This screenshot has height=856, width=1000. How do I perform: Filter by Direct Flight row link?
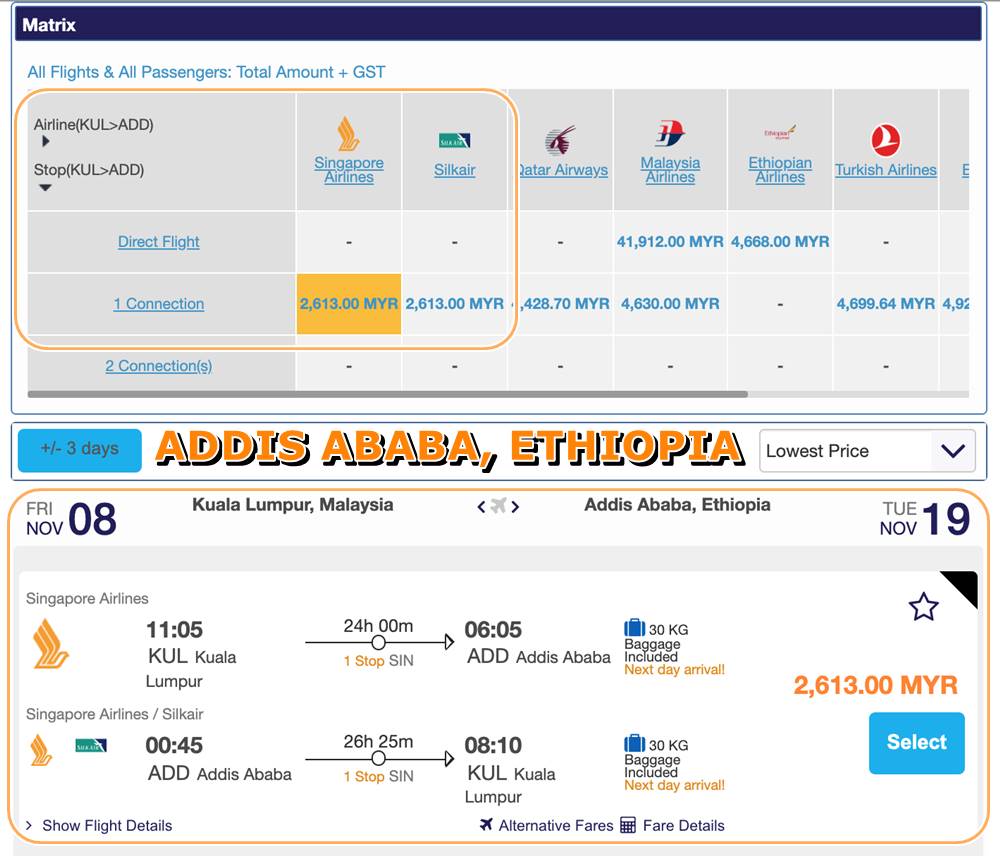tap(159, 242)
